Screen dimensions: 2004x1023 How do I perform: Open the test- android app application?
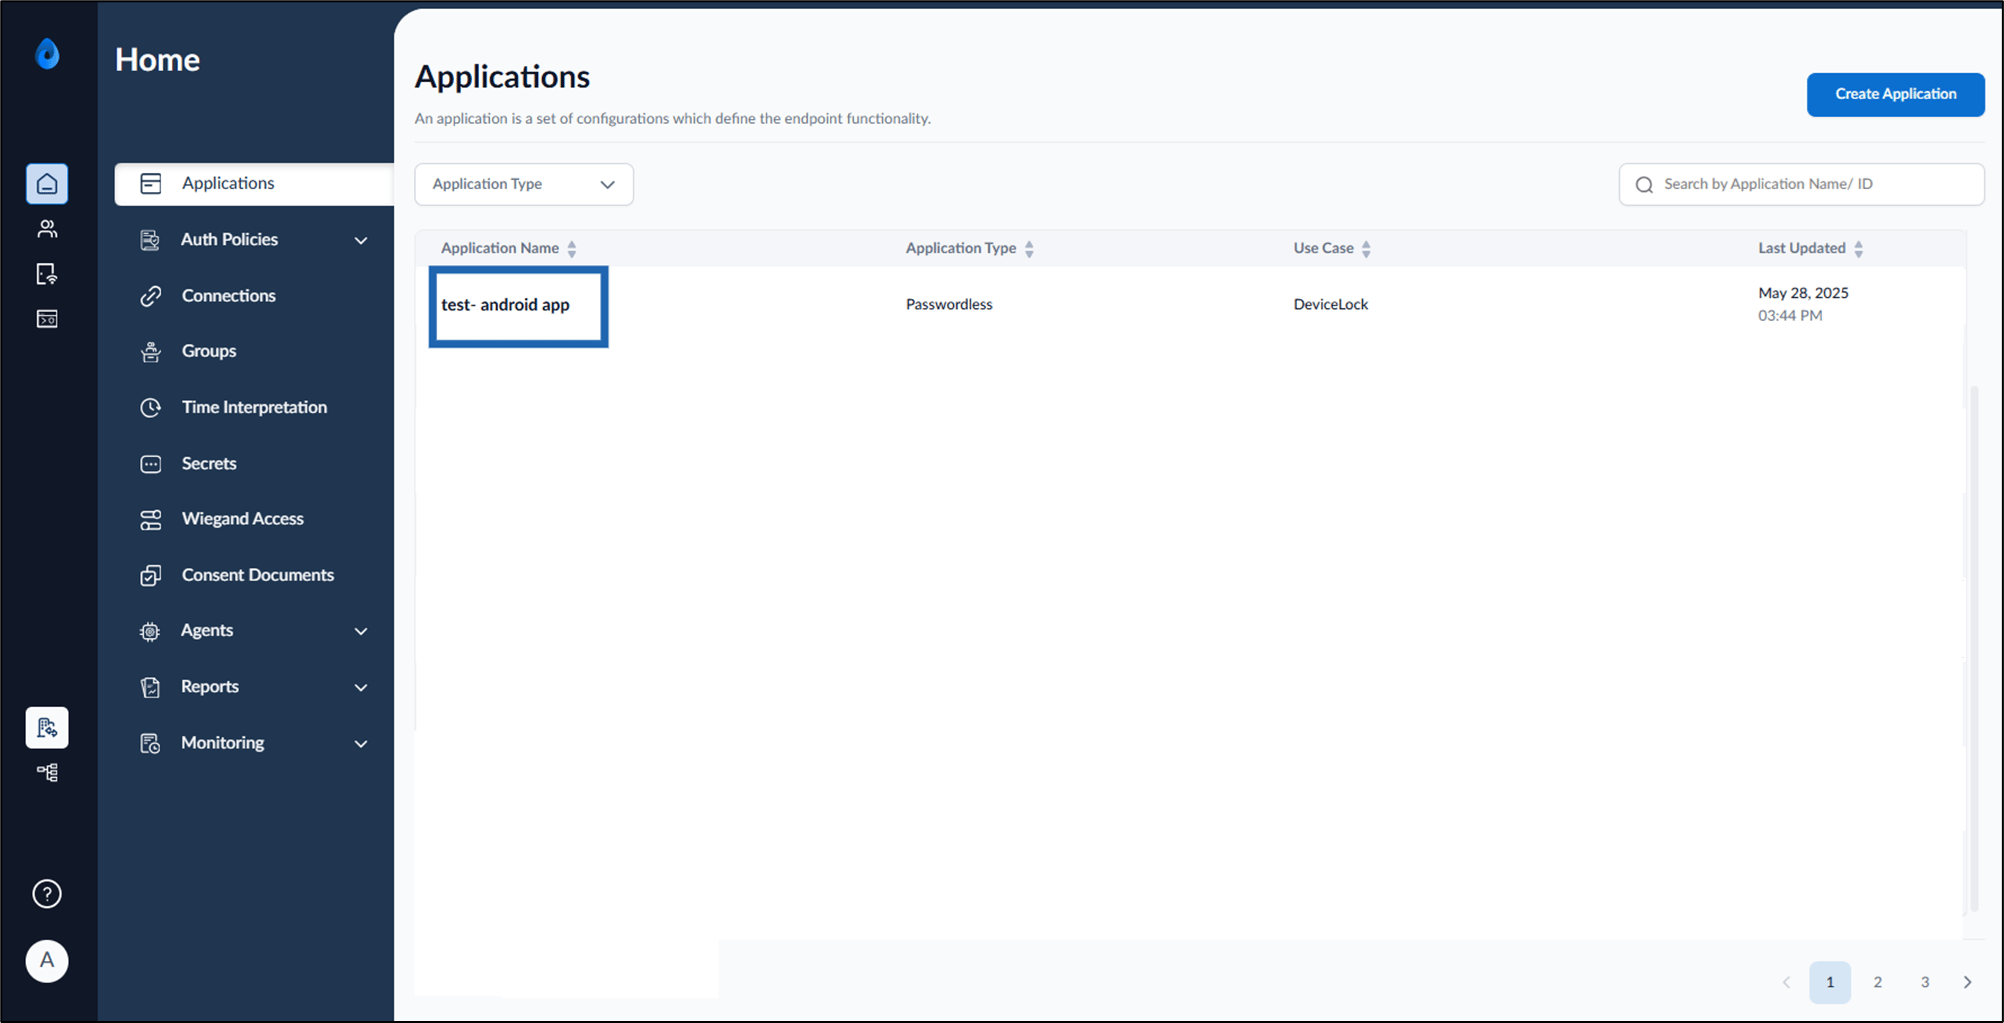point(505,305)
